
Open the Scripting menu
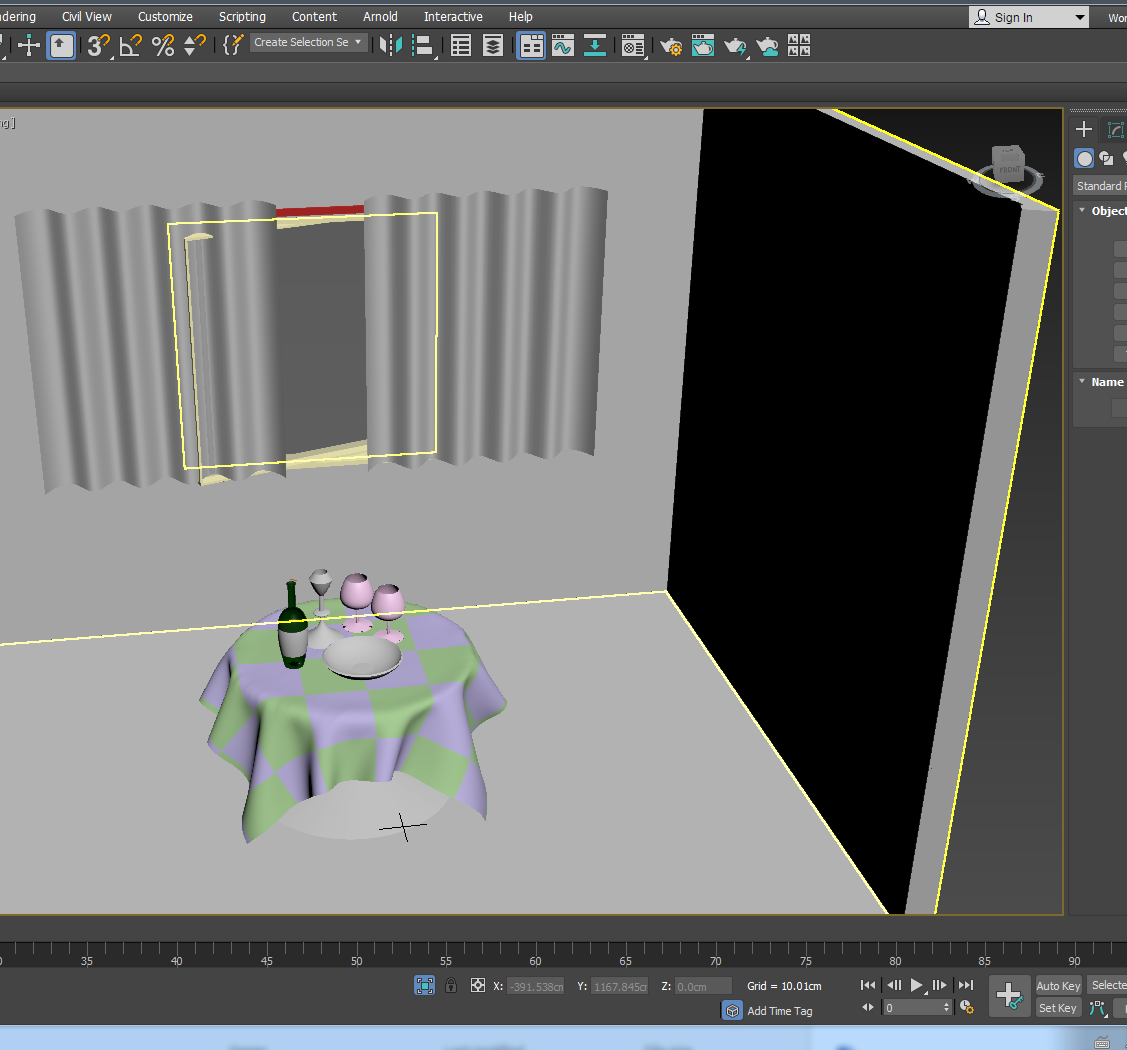pyautogui.click(x=242, y=16)
